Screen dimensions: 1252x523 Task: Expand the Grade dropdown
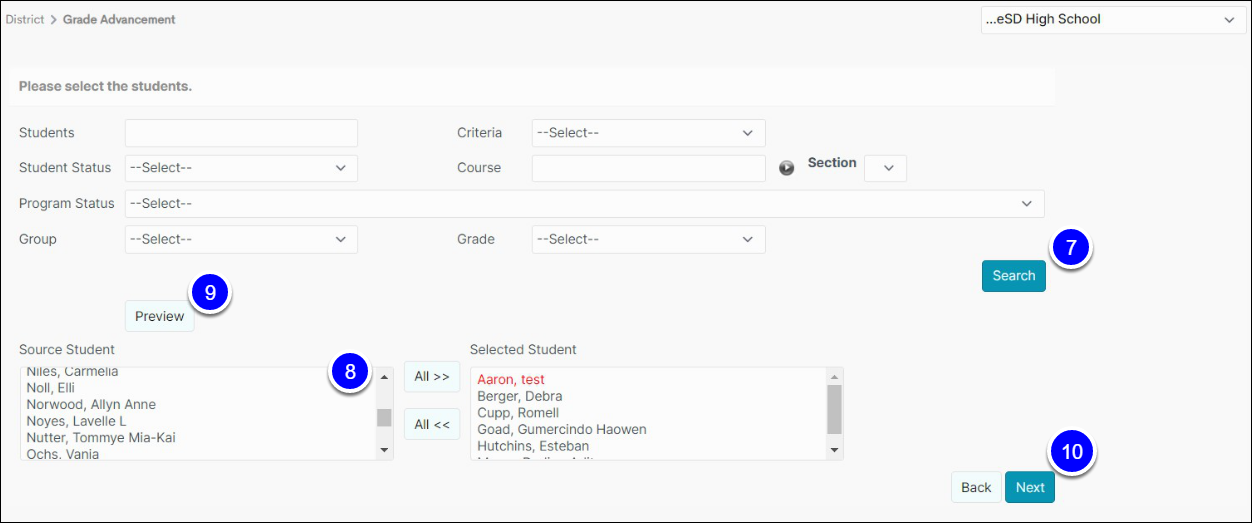[x=648, y=239]
